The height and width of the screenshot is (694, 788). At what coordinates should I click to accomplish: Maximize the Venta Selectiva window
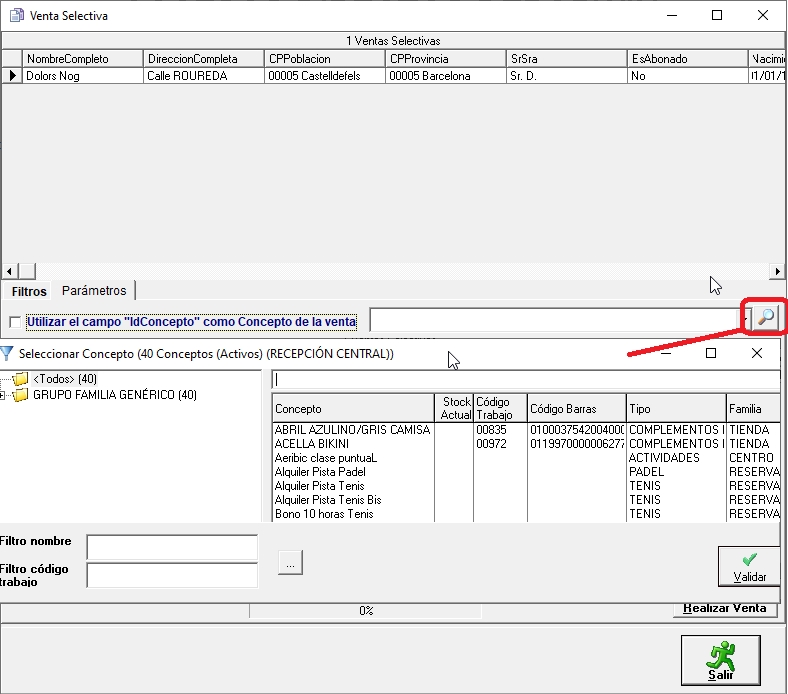[717, 16]
